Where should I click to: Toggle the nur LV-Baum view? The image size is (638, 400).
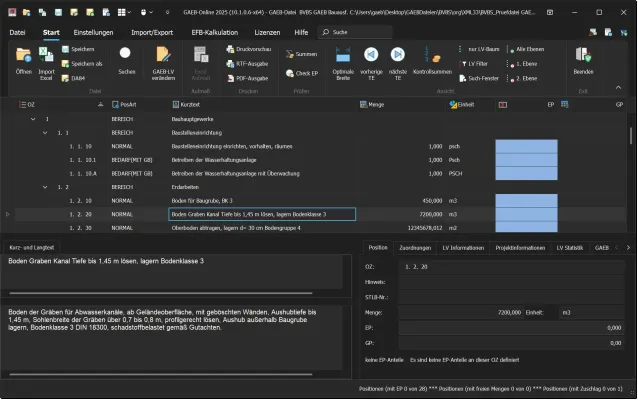[481, 48]
